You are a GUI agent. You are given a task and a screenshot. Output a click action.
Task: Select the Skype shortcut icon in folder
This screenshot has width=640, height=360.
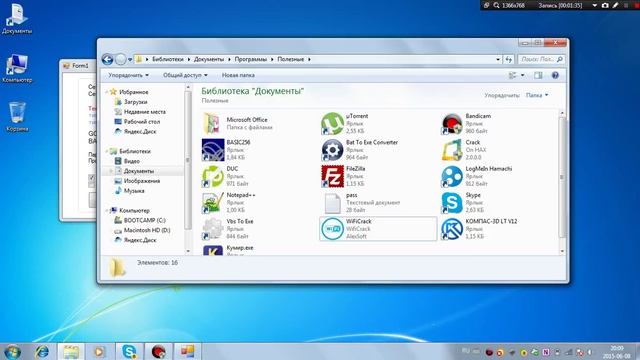click(451, 202)
